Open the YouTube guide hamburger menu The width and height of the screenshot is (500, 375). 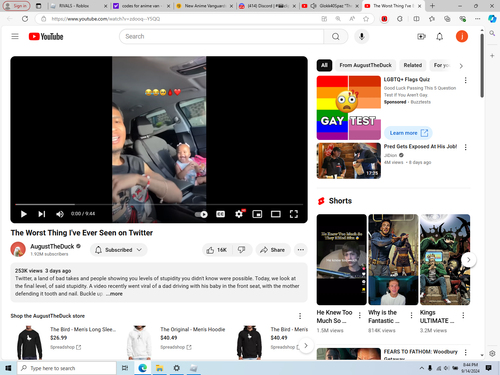(15, 36)
